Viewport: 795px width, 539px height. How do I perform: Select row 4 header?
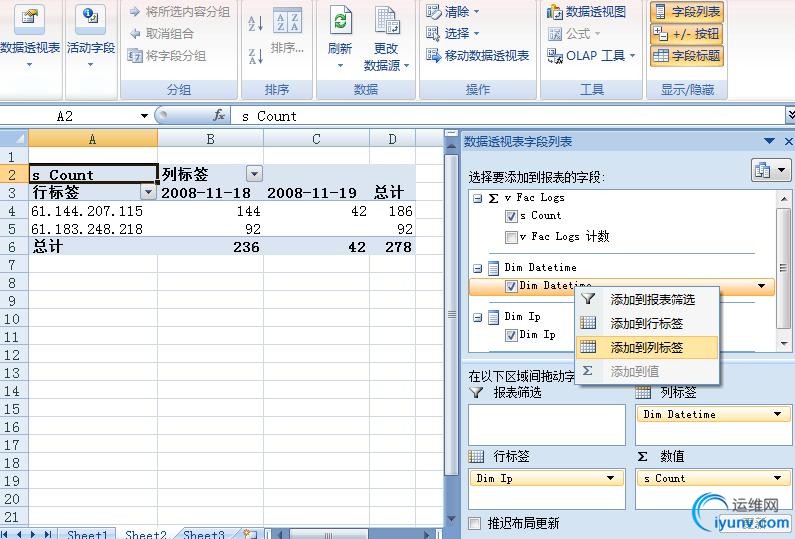point(12,211)
